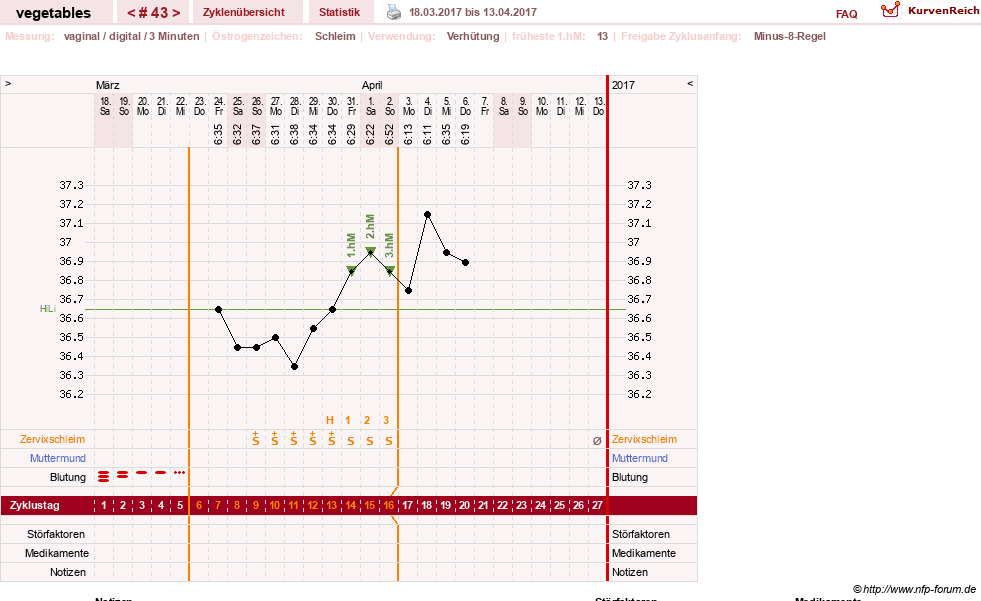The image size is (981, 601).
Task: Click the heavy bleeding symbol on cycle day 1
Action: 104,477
